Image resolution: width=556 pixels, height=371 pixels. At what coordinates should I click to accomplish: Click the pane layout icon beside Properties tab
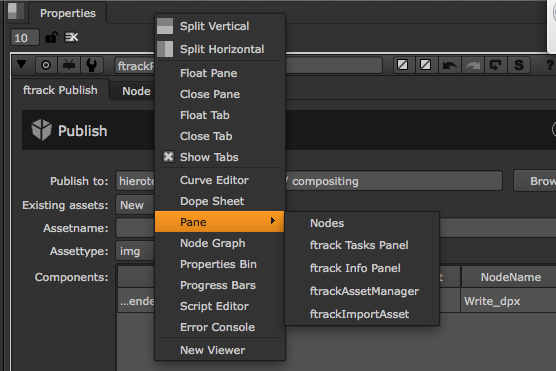coord(16,11)
